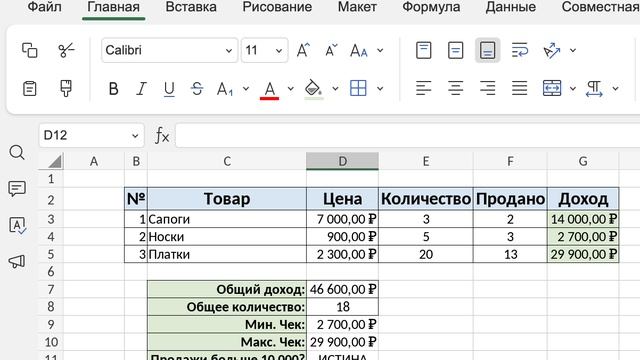640x360 pixels.
Task: Click the Cut scissors icon
Action: pos(66,50)
